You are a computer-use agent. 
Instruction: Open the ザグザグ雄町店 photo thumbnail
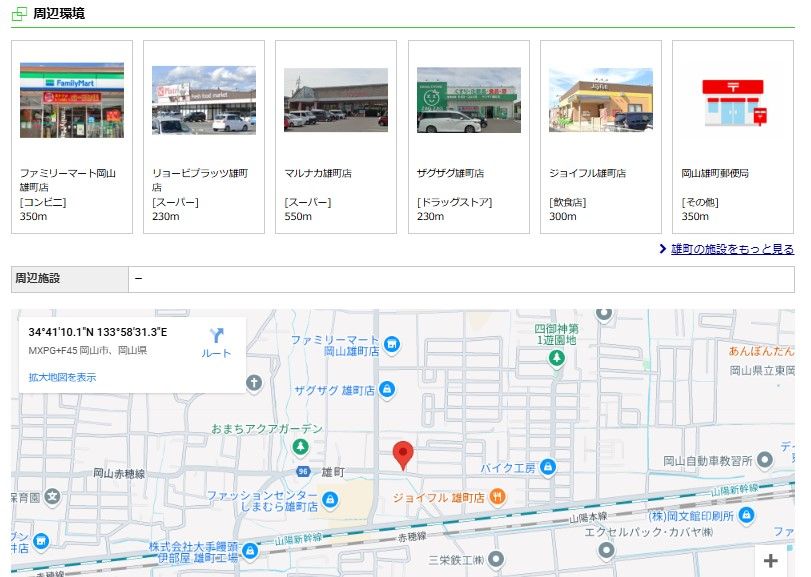pos(469,100)
